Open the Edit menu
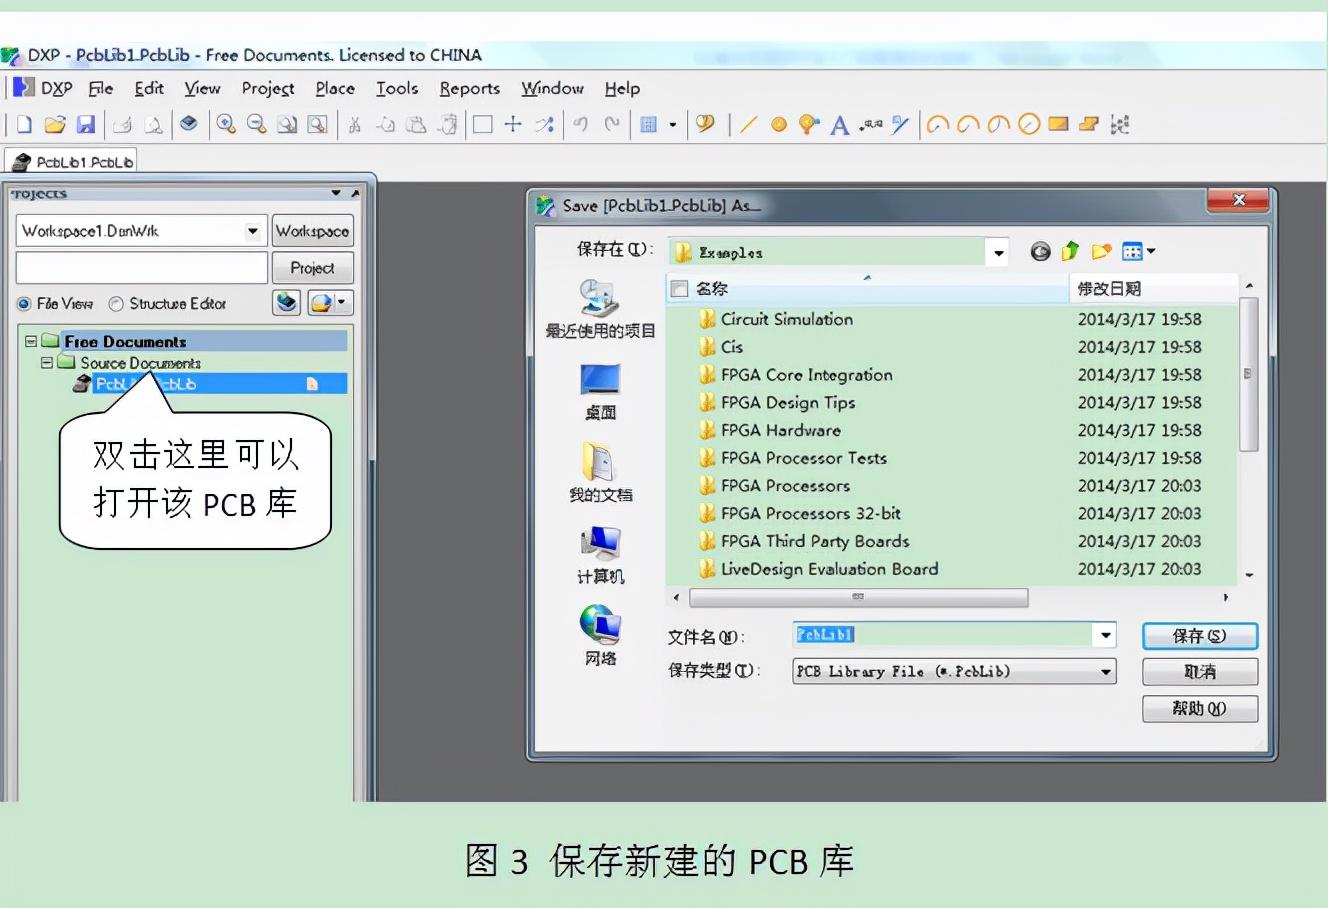 coord(149,88)
